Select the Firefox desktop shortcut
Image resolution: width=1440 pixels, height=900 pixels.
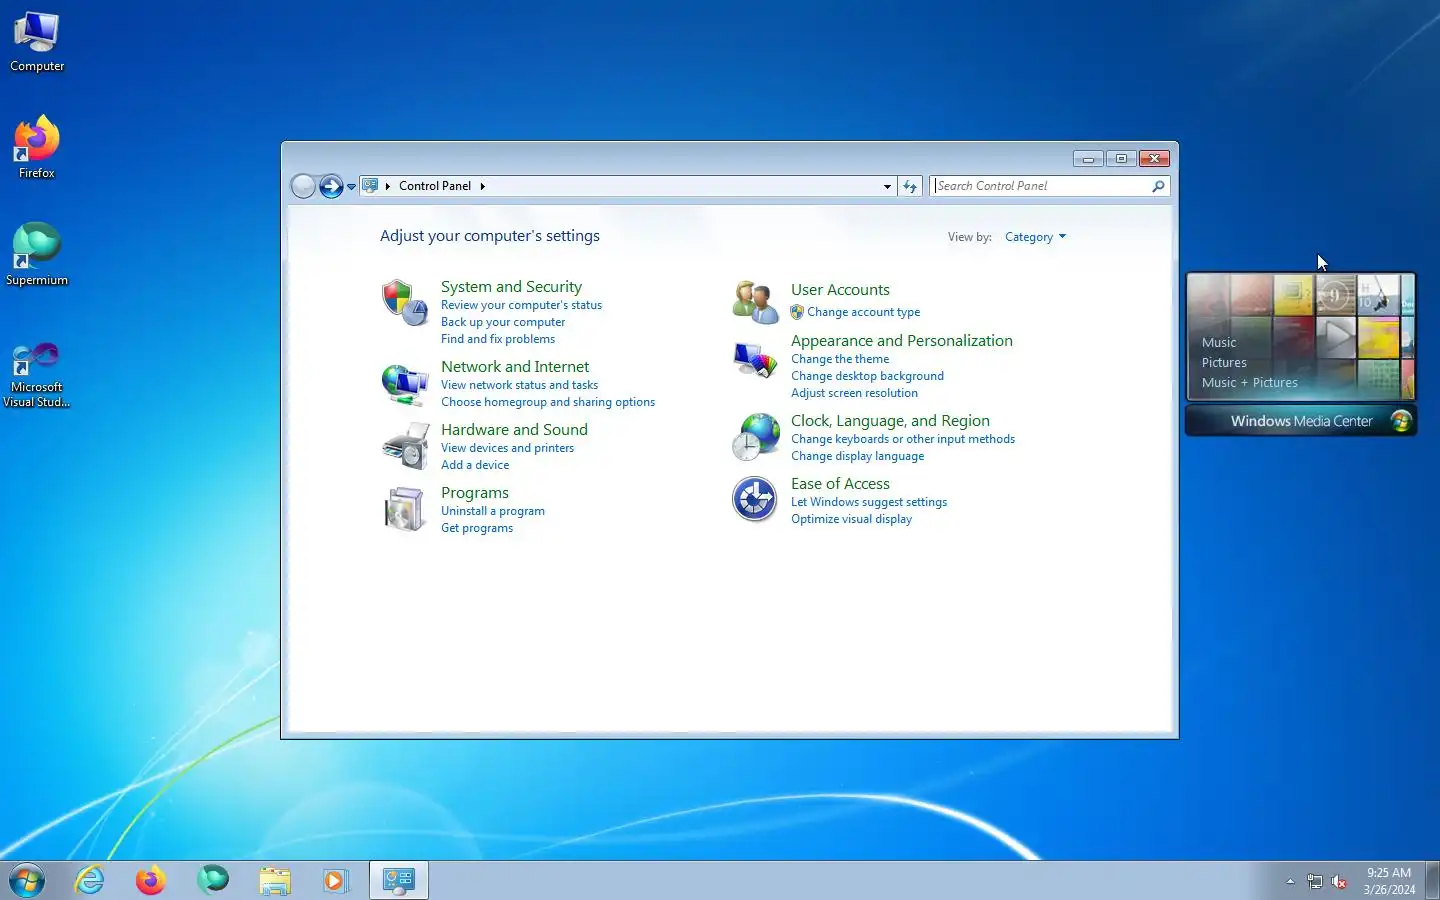coord(37,147)
